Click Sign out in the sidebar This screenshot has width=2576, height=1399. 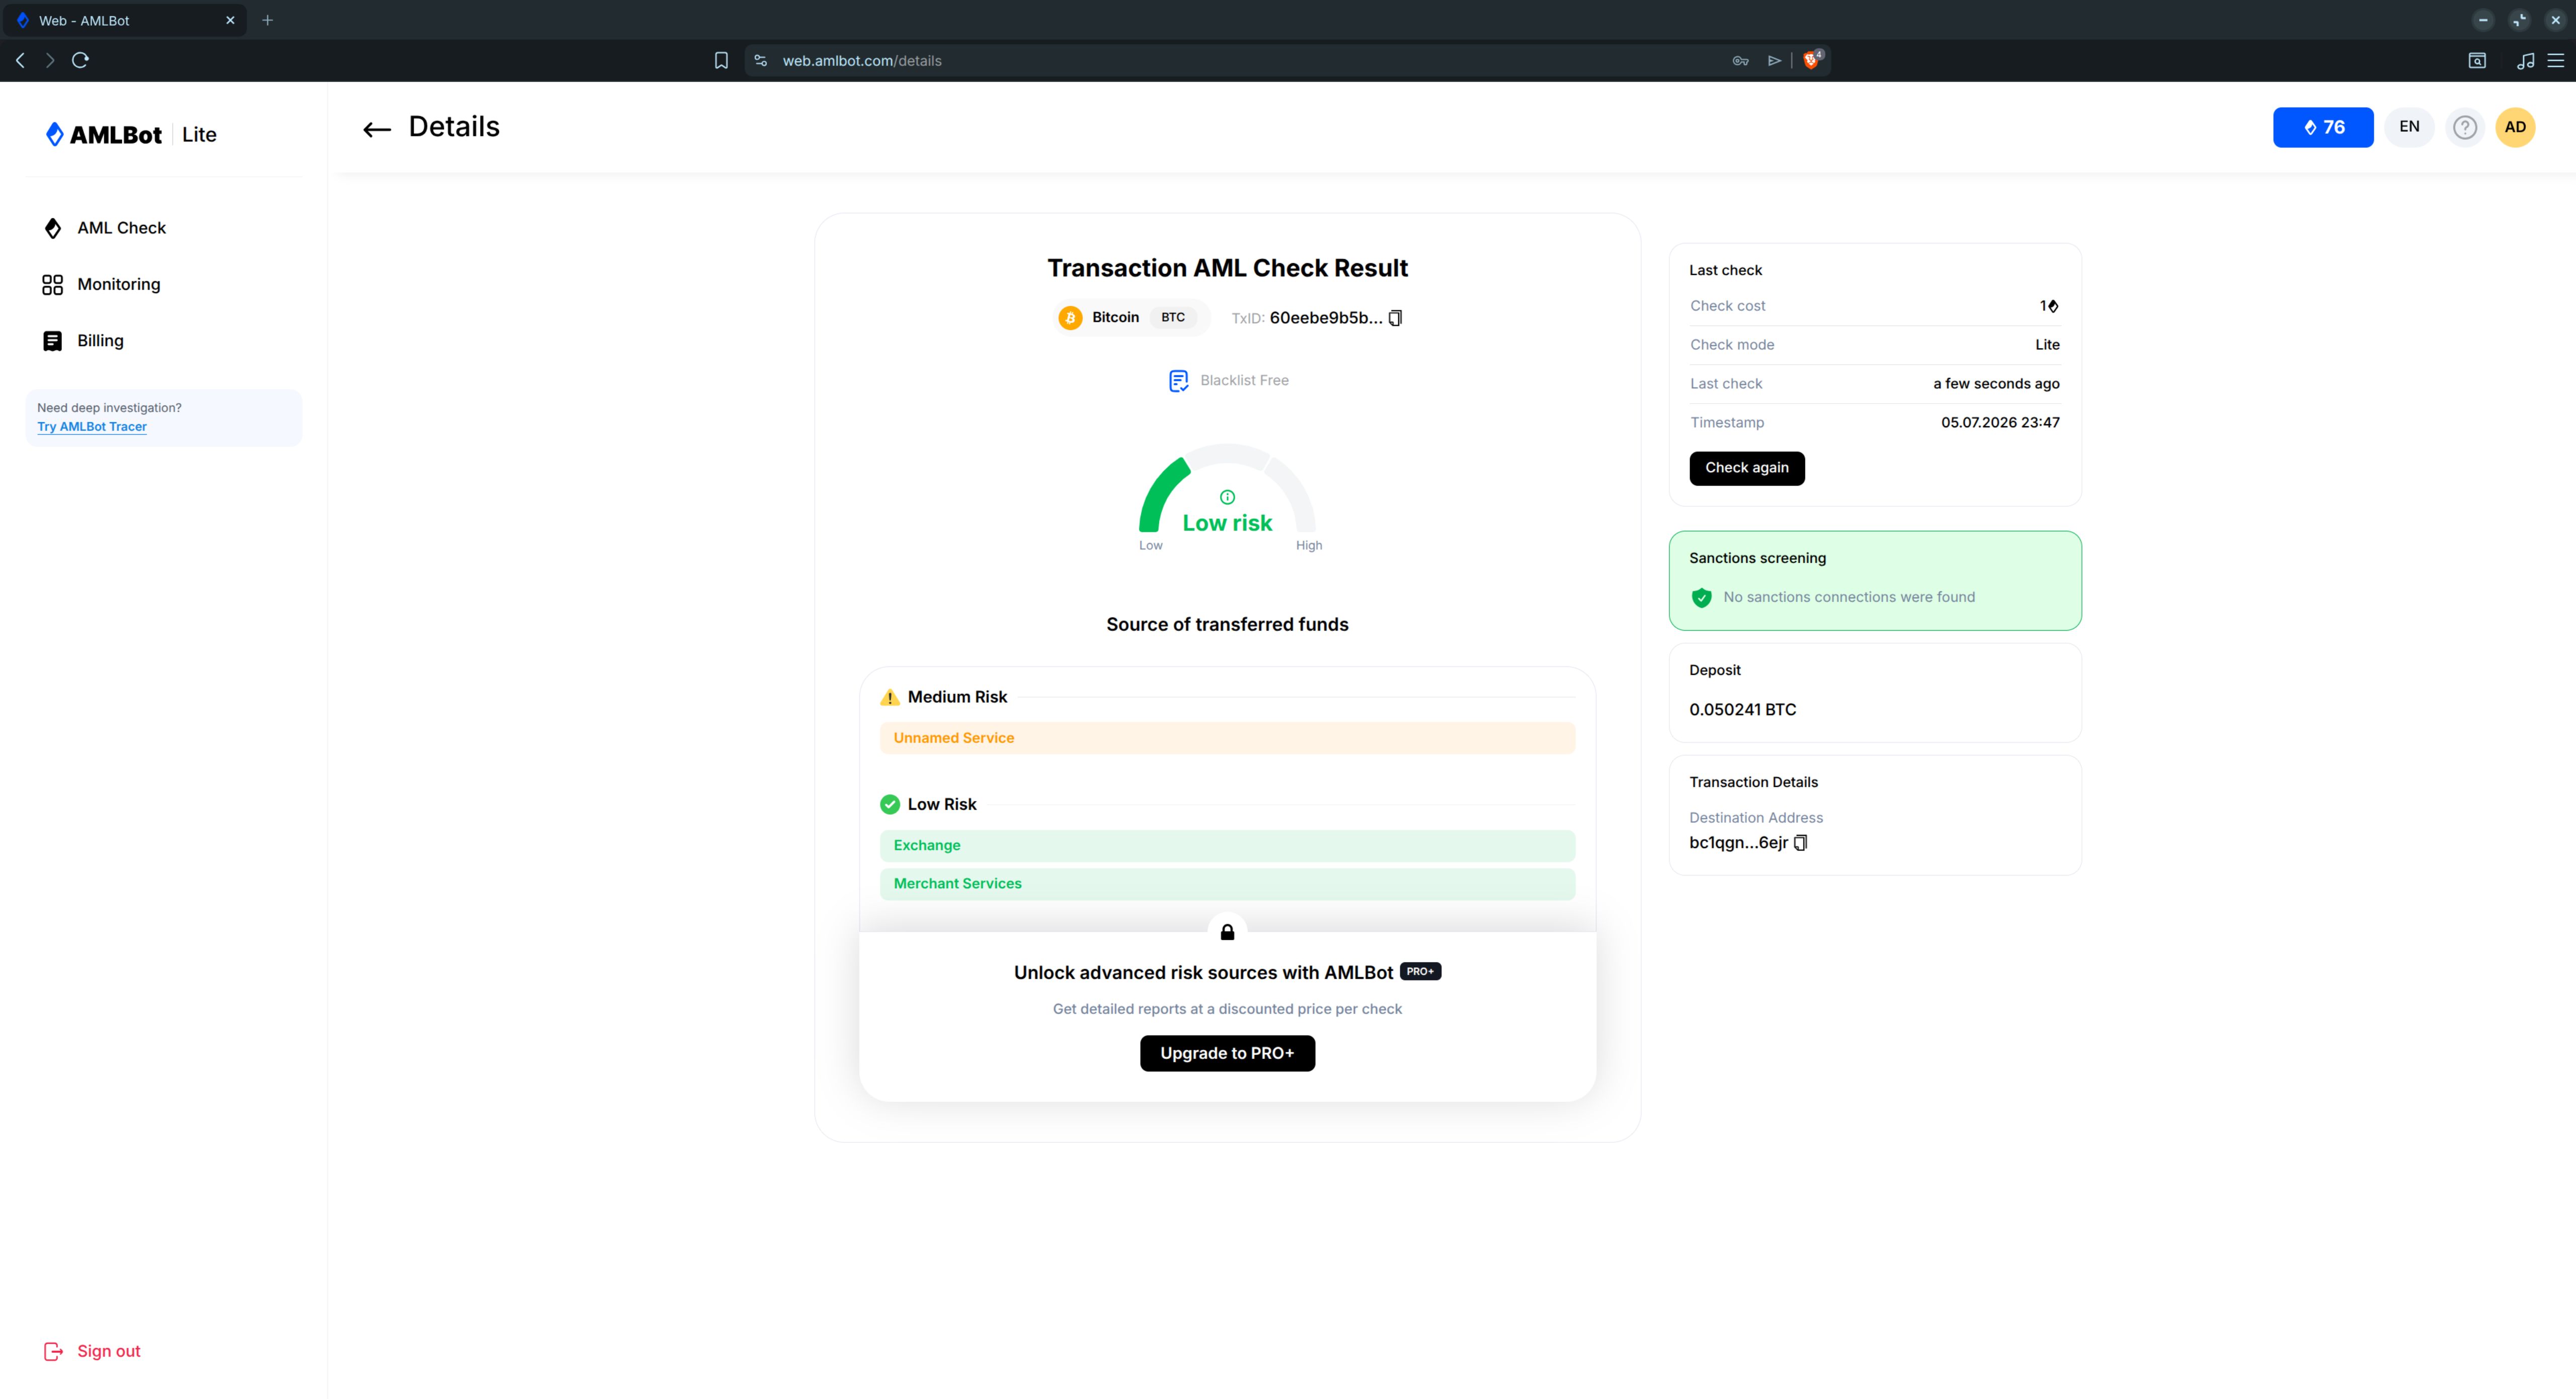[x=92, y=1352]
